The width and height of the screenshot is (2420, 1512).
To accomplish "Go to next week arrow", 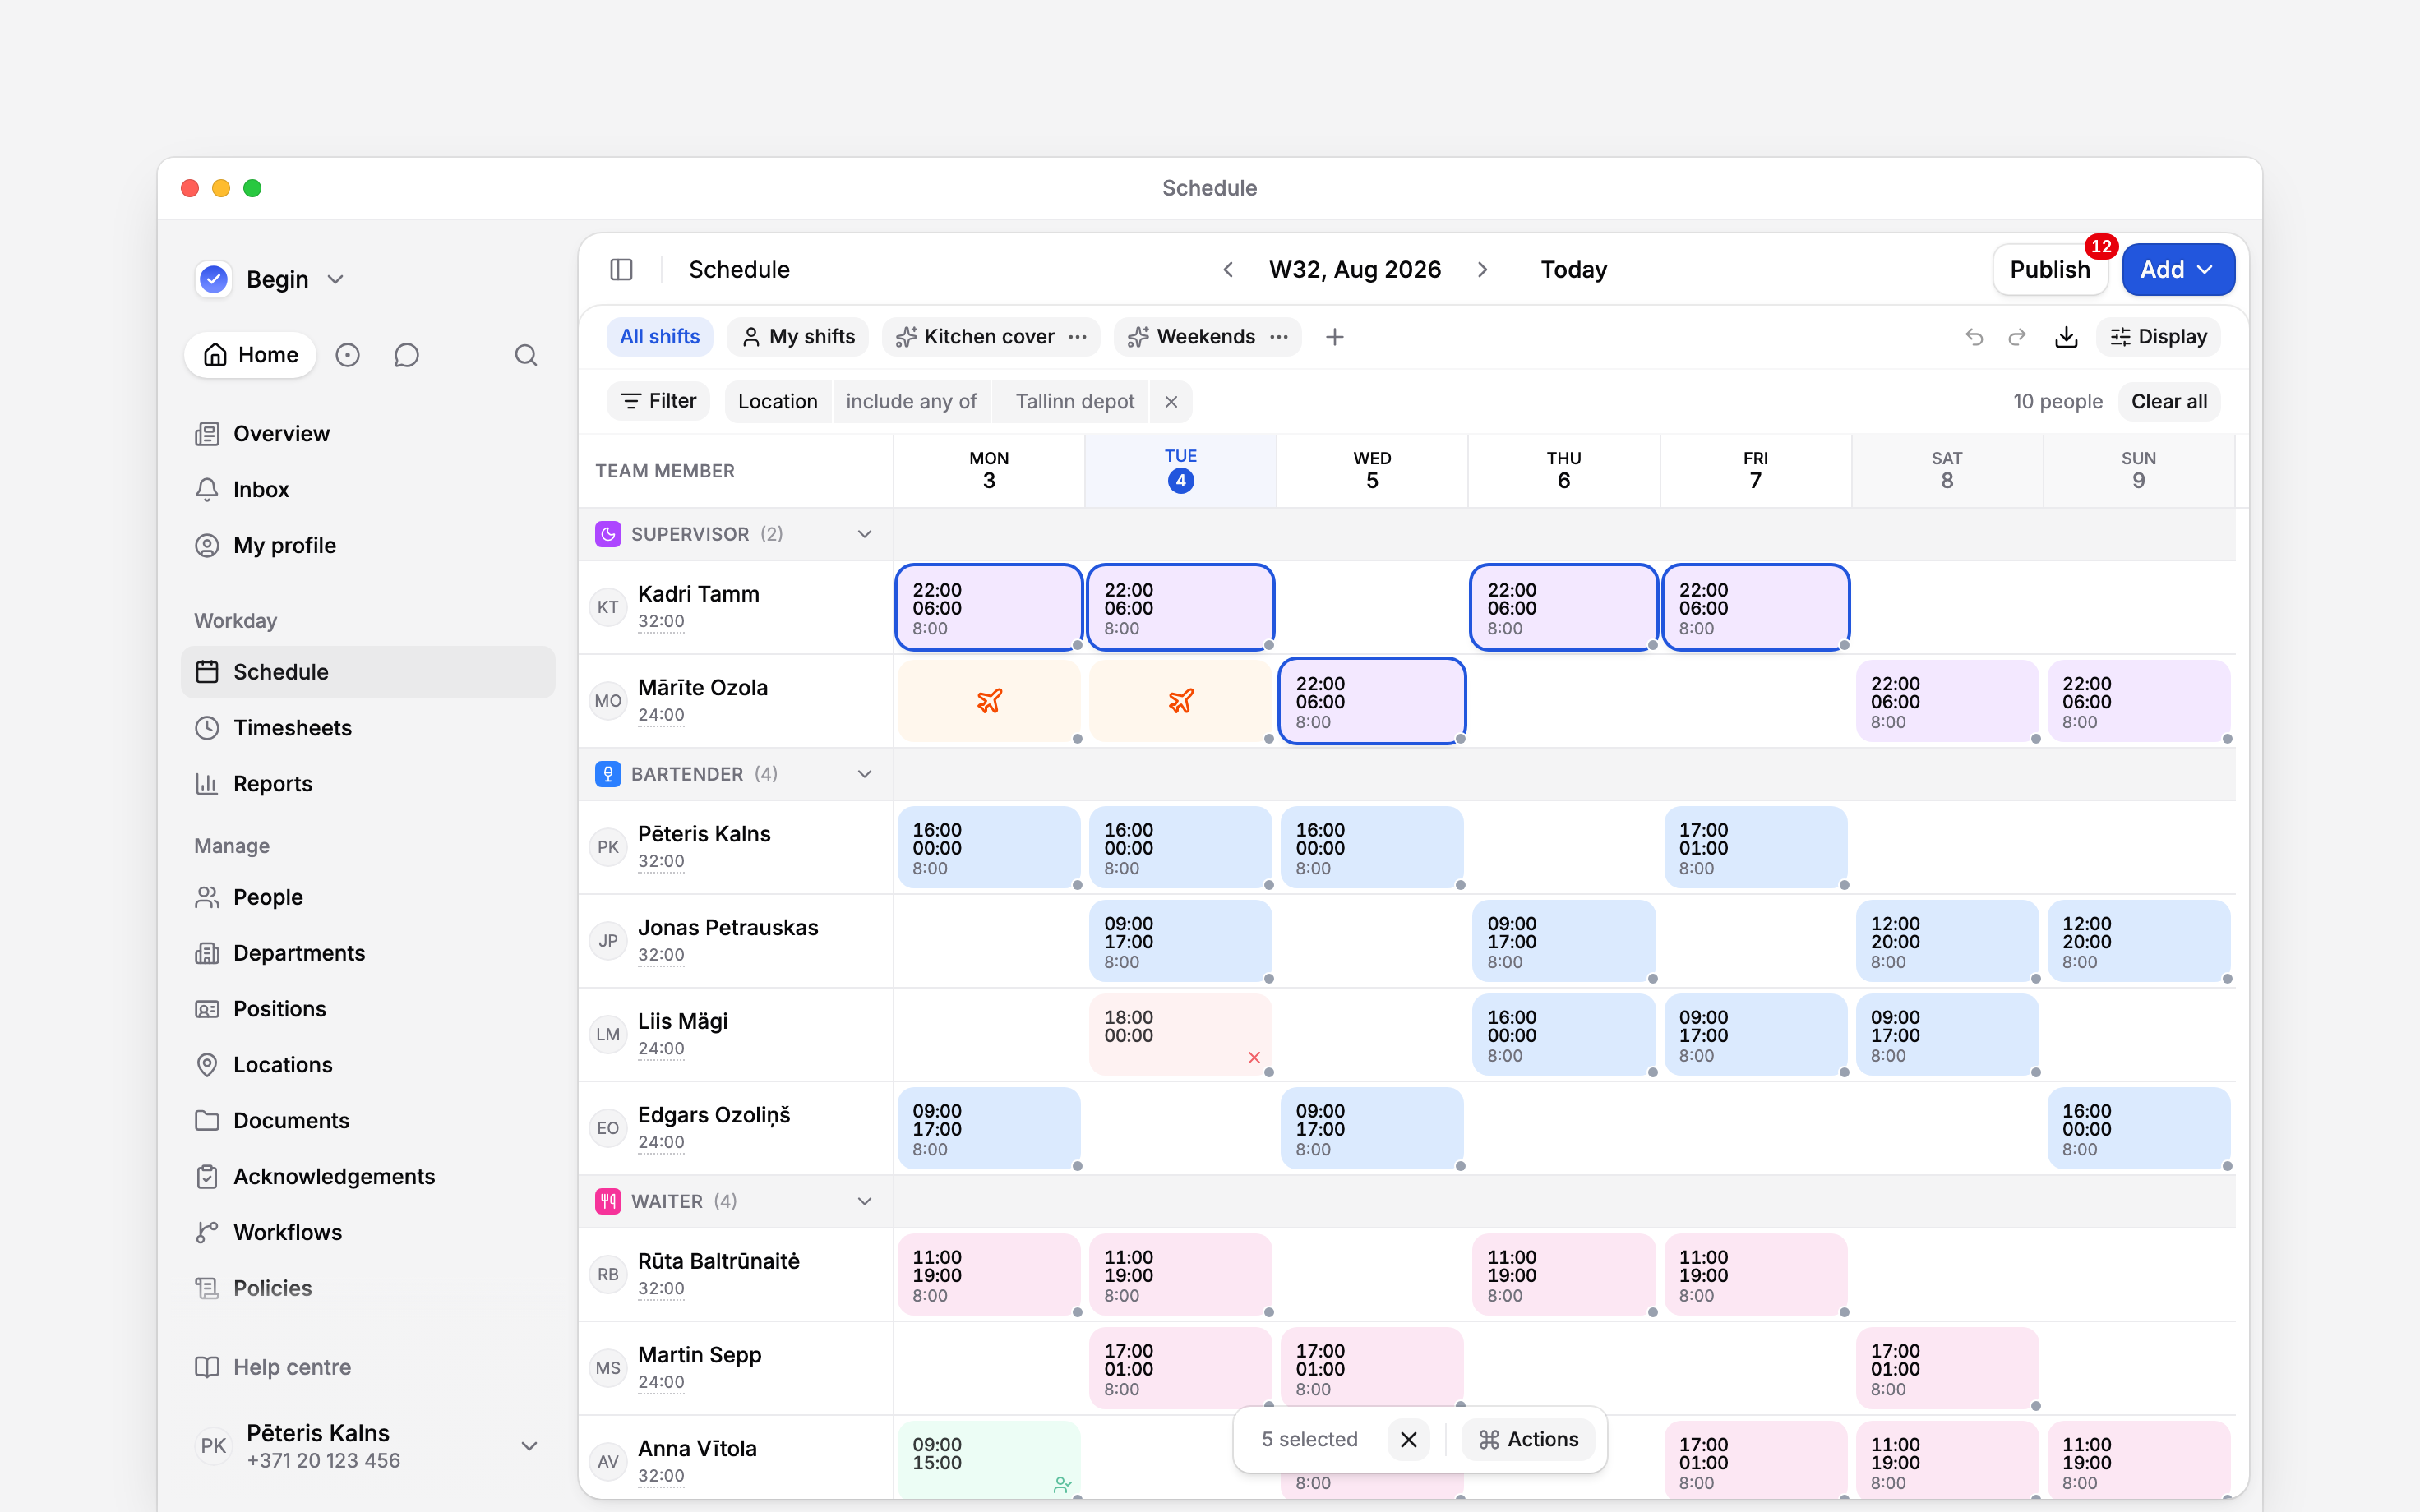I will [x=1483, y=269].
